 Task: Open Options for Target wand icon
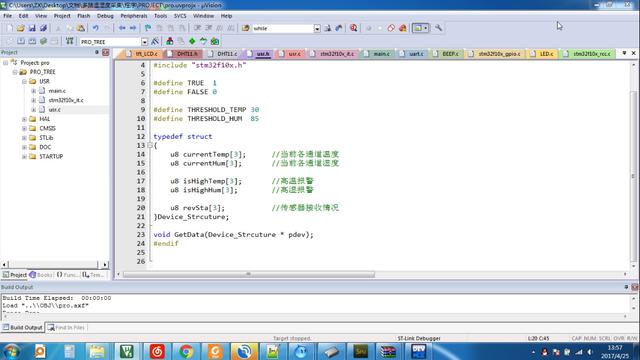click(155, 41)
